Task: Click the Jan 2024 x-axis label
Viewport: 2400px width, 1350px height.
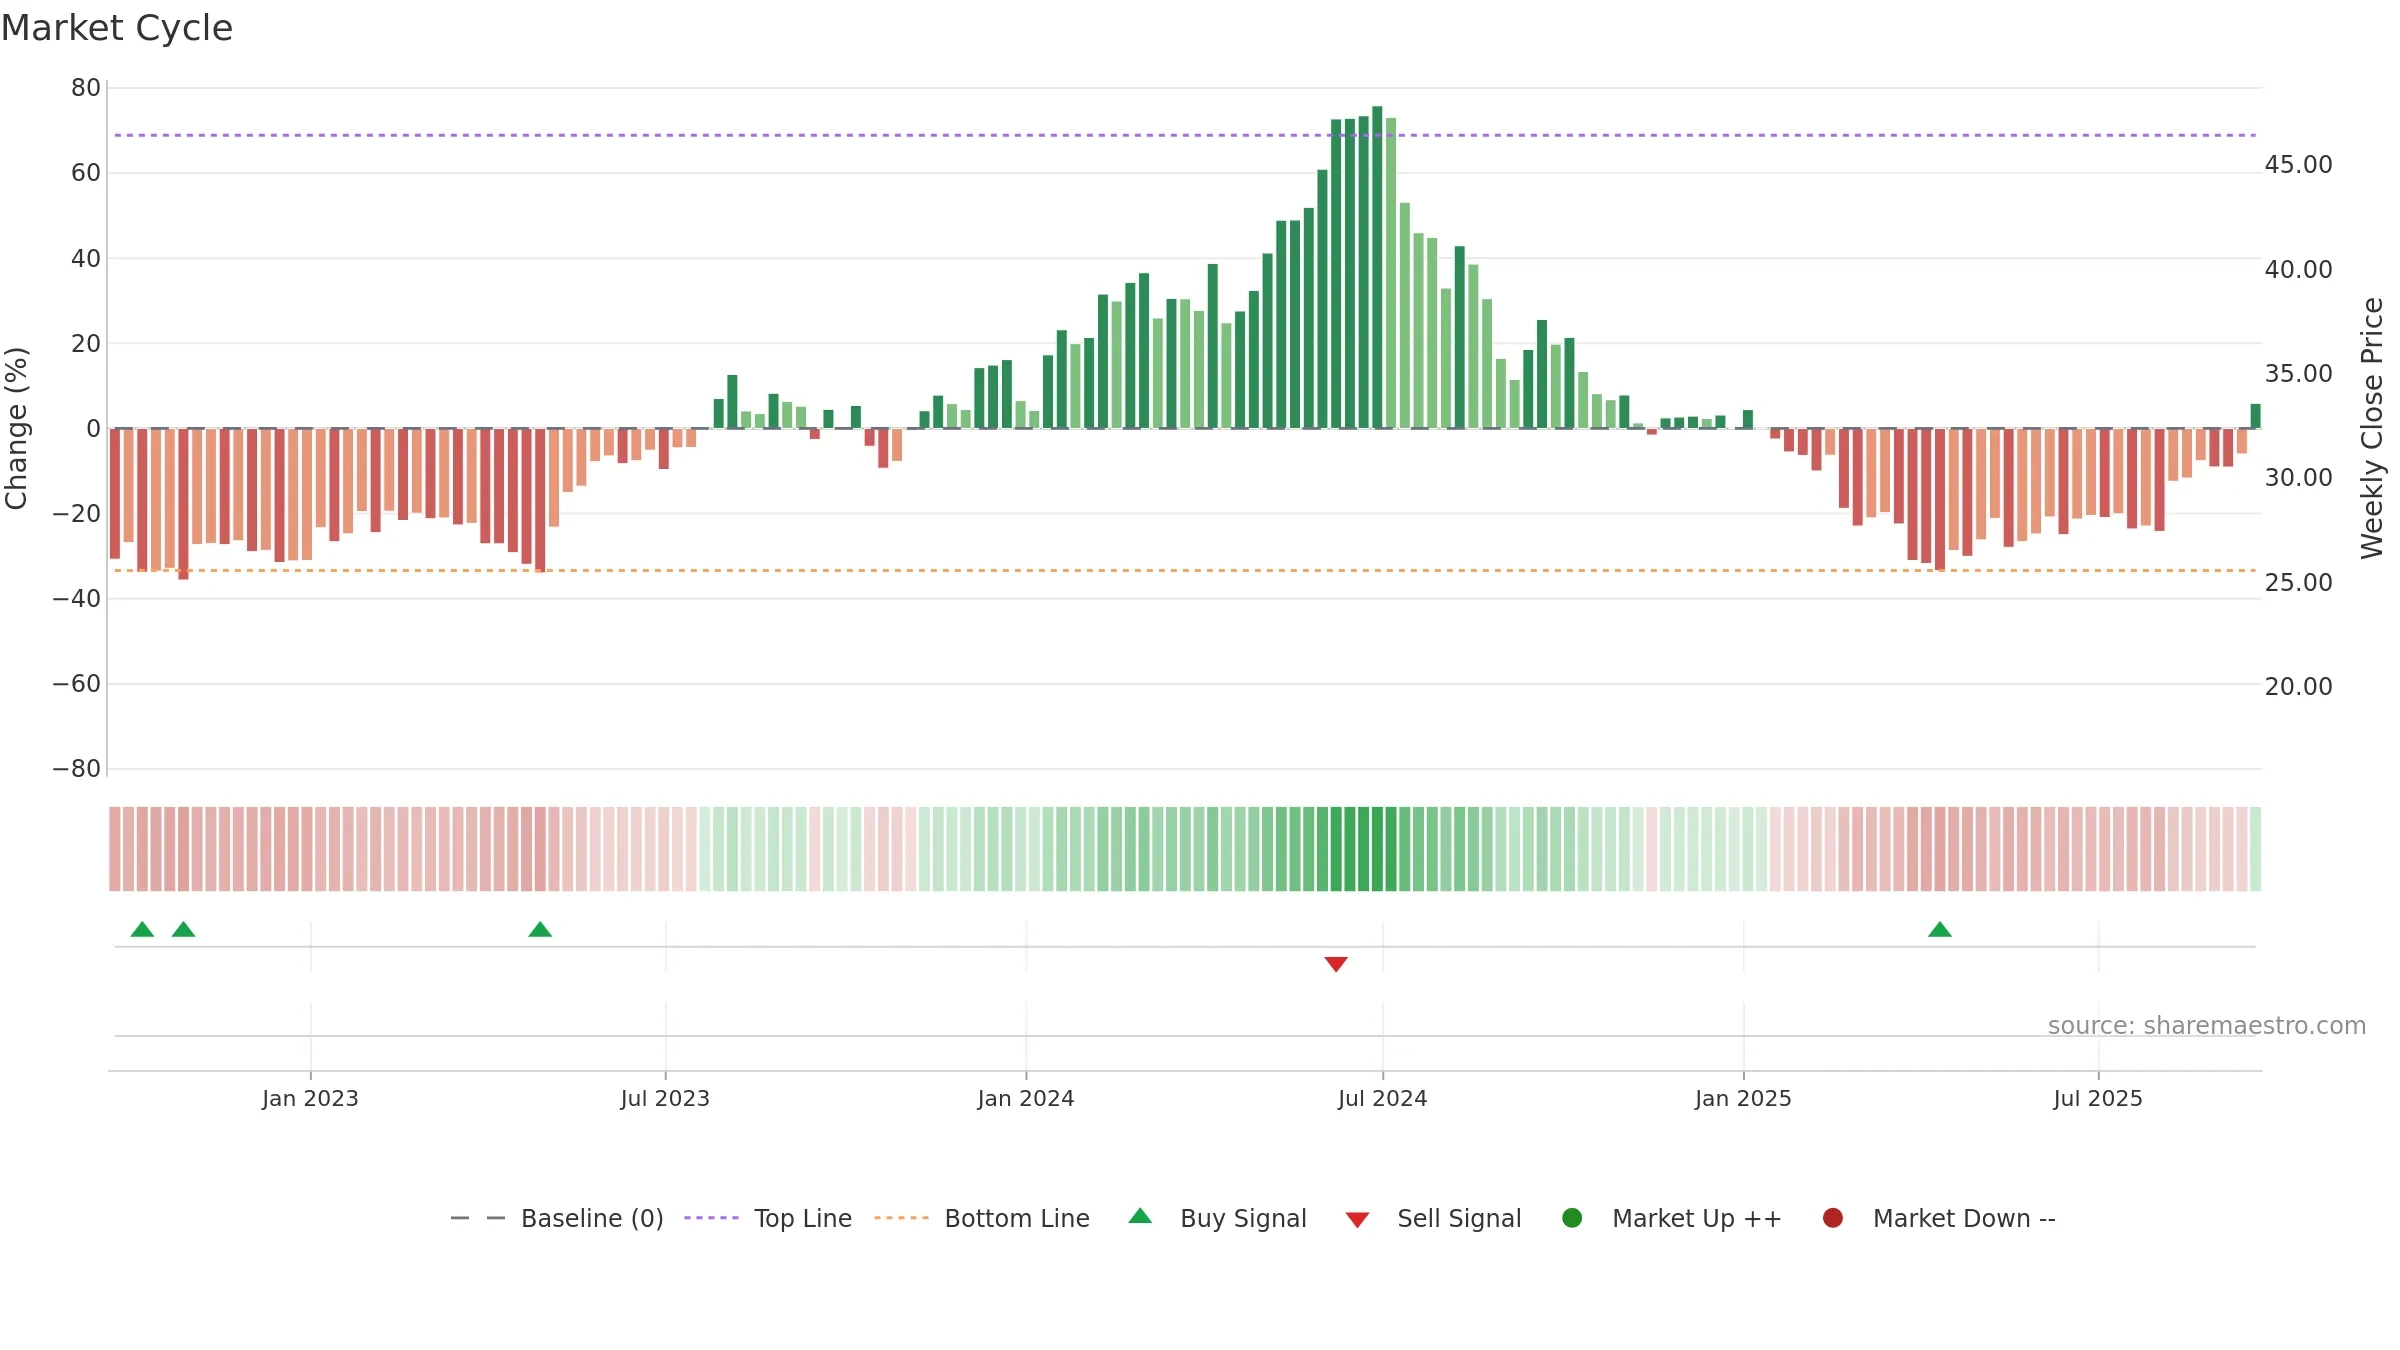Action: (1026, 1098)
